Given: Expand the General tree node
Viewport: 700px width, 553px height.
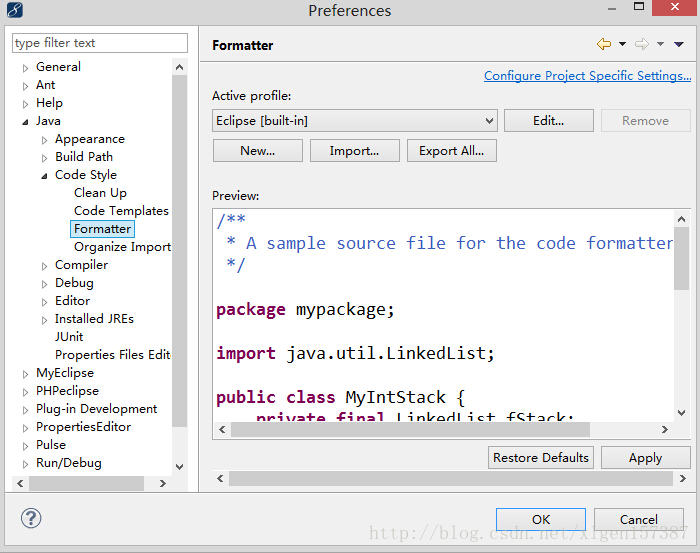Looking at the screenshot, I should (x=26, y=67).
